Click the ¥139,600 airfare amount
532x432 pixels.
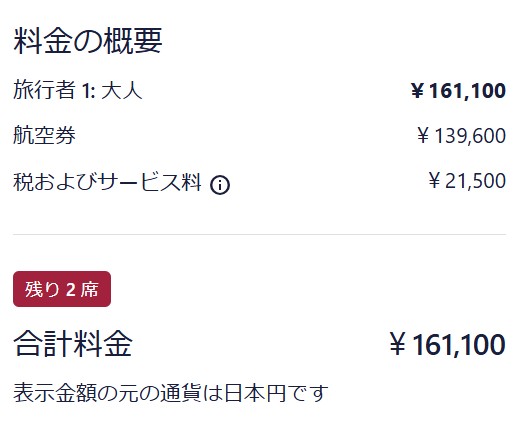coord(462,136)
